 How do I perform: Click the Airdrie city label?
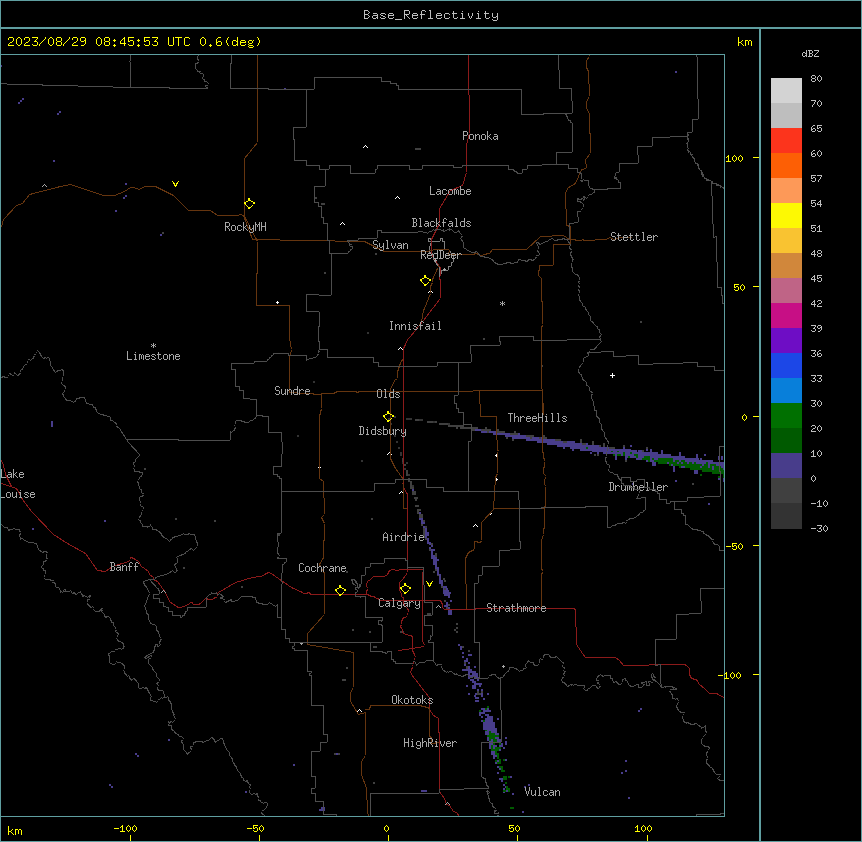(x=403, y=537)
